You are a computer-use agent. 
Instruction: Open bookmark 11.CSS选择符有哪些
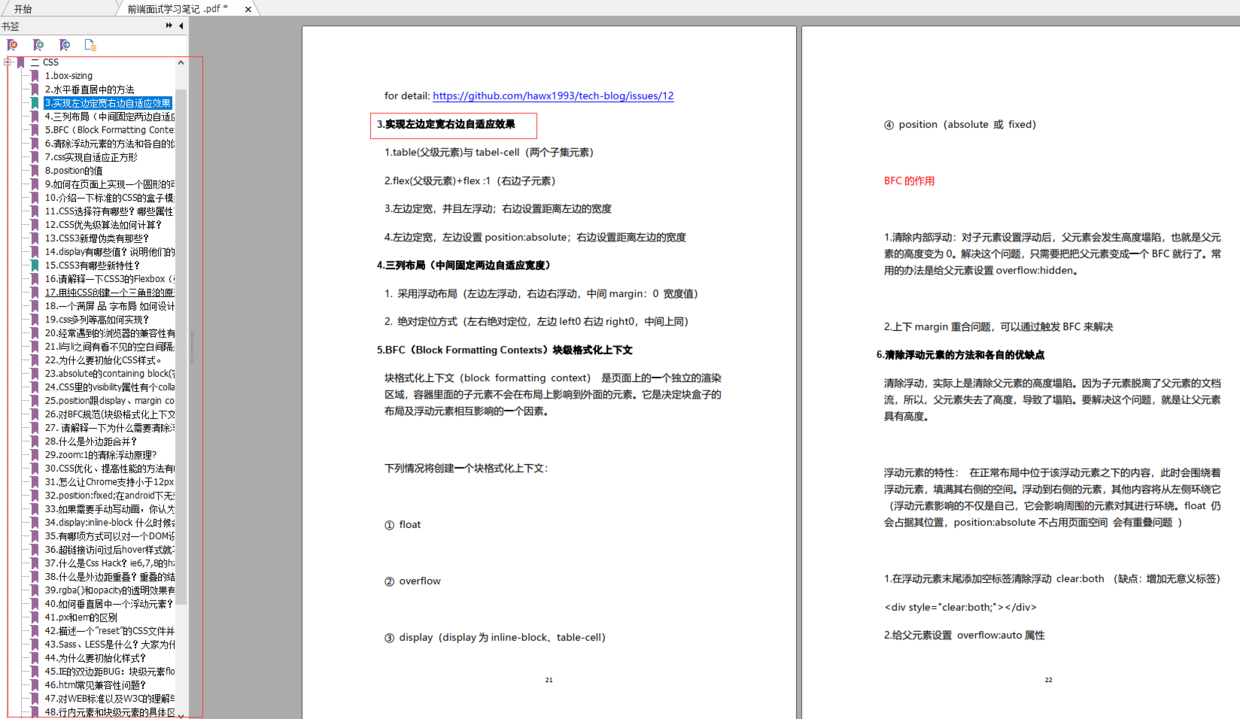point(109,211)
